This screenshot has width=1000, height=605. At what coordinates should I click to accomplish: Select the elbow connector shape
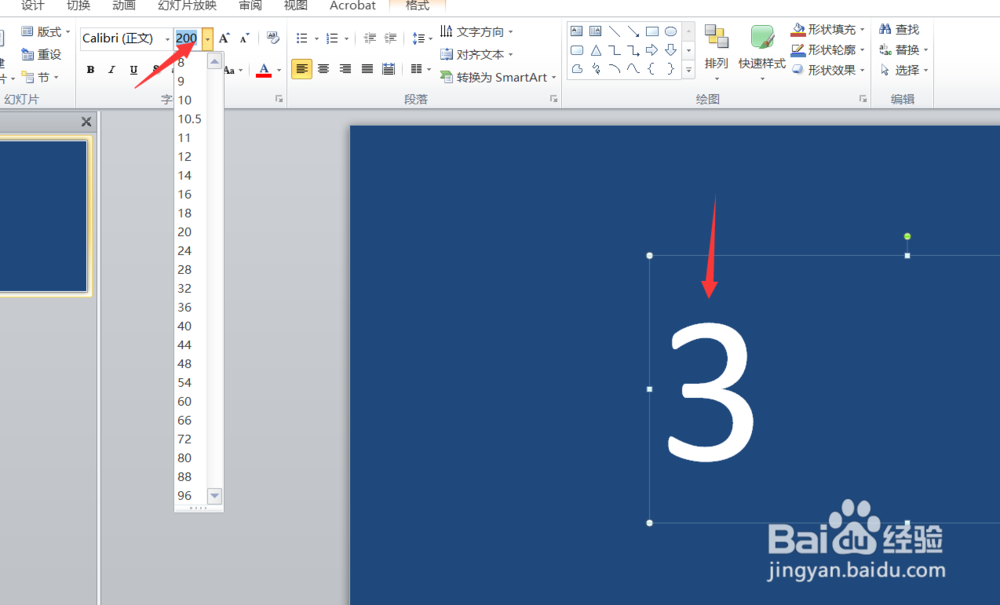coord(614,50)
